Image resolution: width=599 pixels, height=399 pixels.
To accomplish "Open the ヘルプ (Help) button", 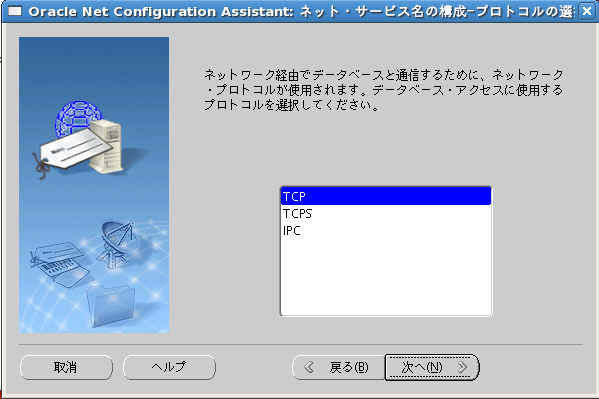I will click(x=169, y=367).
